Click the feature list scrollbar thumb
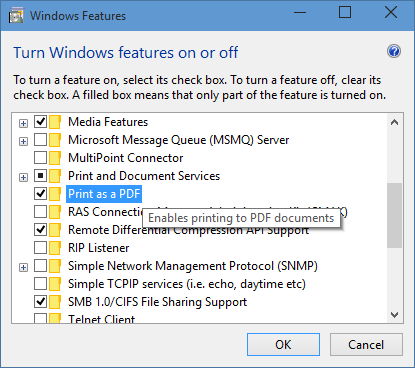The height and width of the screenshot is (368, 415). 394,215
